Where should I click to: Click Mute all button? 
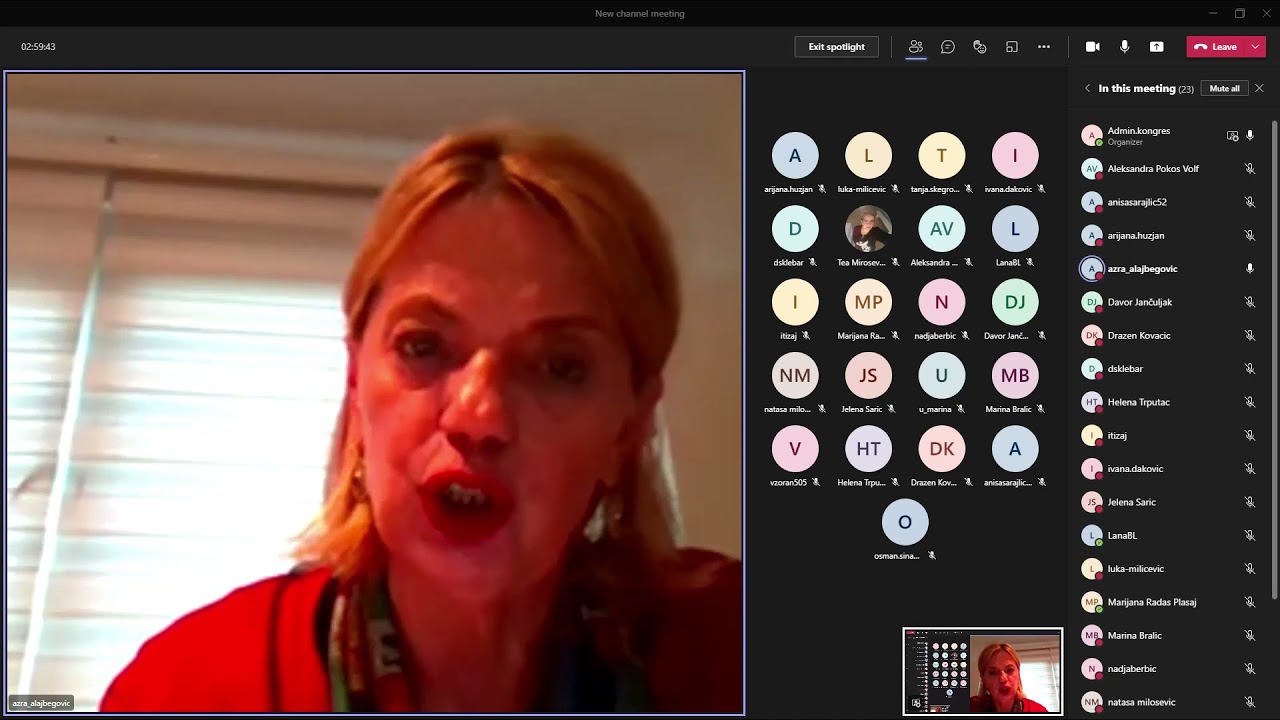(1224, 88)
